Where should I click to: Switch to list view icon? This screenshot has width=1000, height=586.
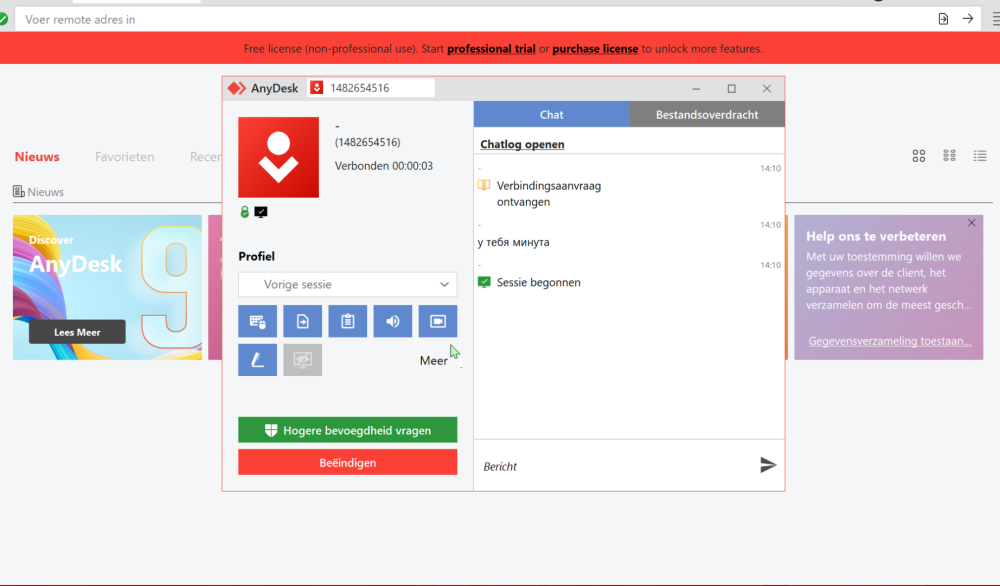(x=980, y=156)
